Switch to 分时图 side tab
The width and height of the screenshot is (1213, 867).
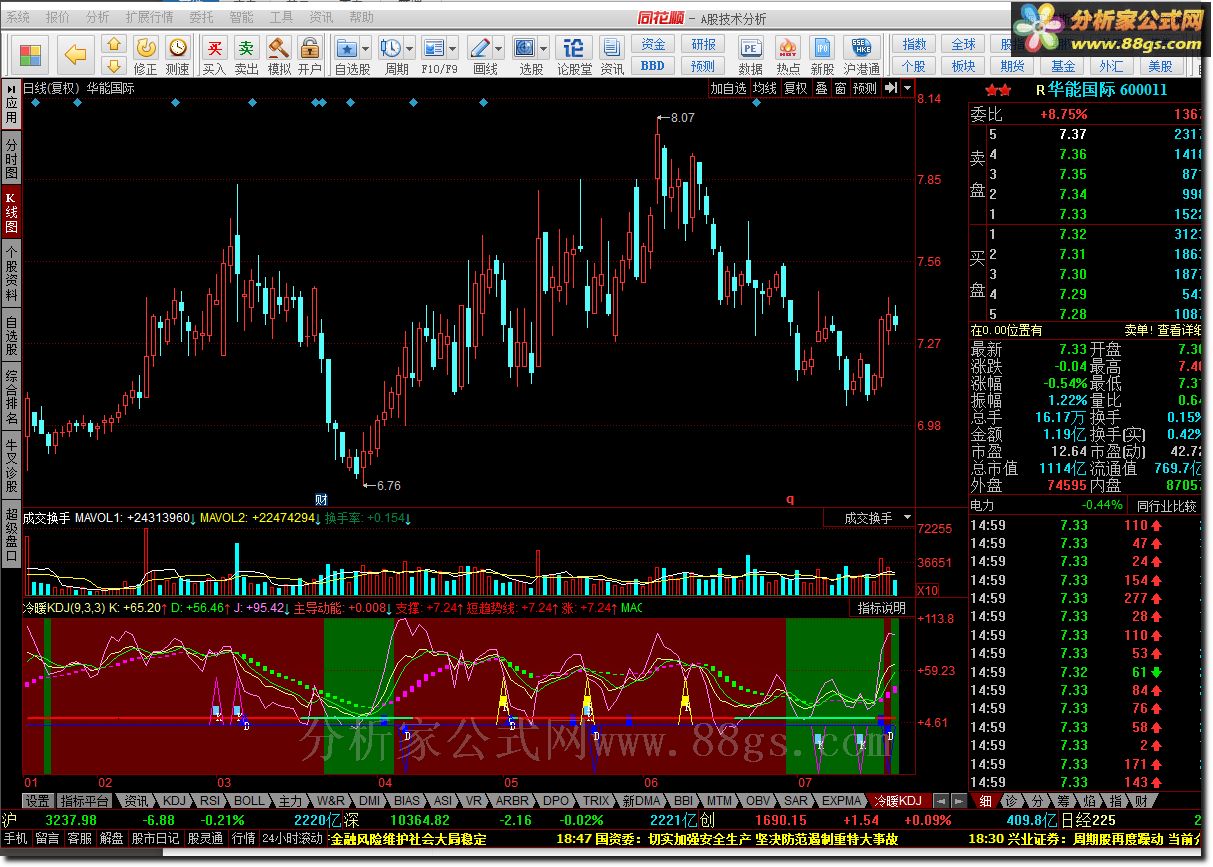point(11,158)
